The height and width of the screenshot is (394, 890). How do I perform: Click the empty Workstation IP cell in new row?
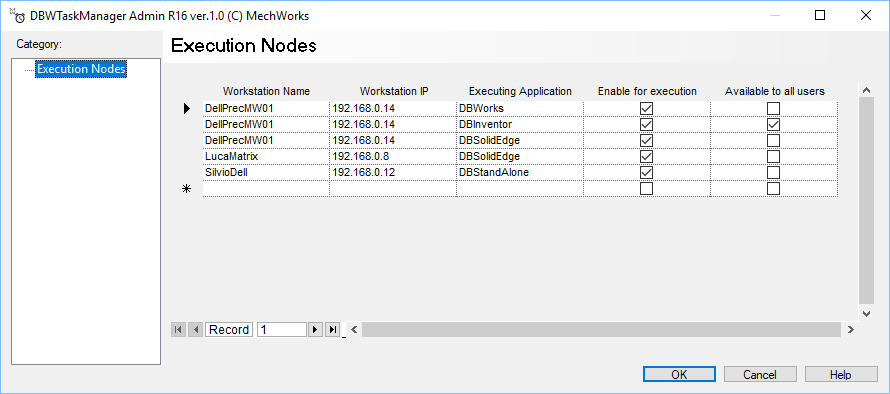(393, 188)
